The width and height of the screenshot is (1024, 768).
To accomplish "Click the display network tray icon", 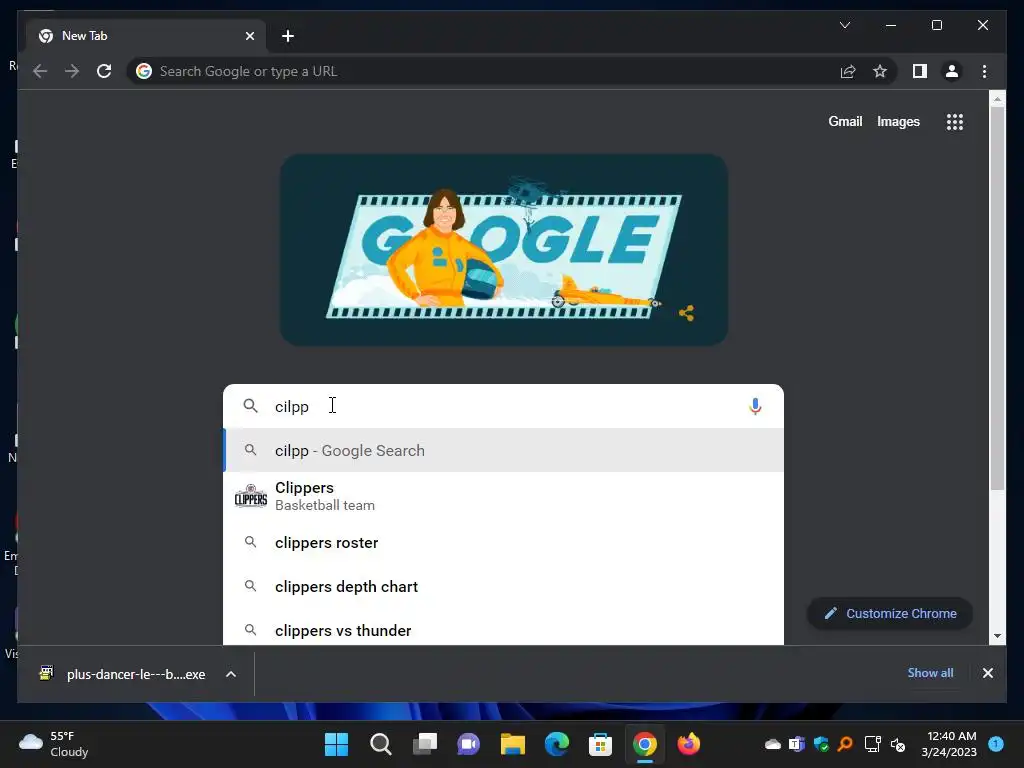I will coord(872,744).
